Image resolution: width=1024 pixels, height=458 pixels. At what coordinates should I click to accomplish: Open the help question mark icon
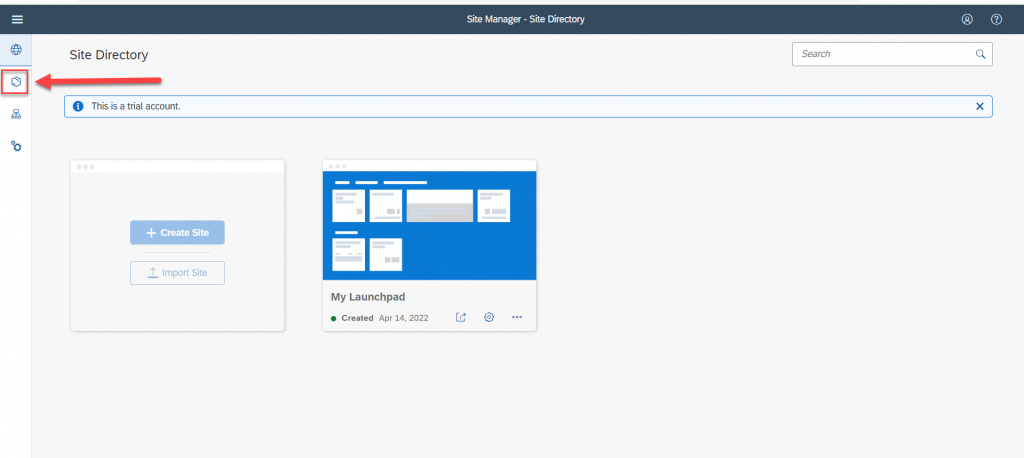[997, 19]
